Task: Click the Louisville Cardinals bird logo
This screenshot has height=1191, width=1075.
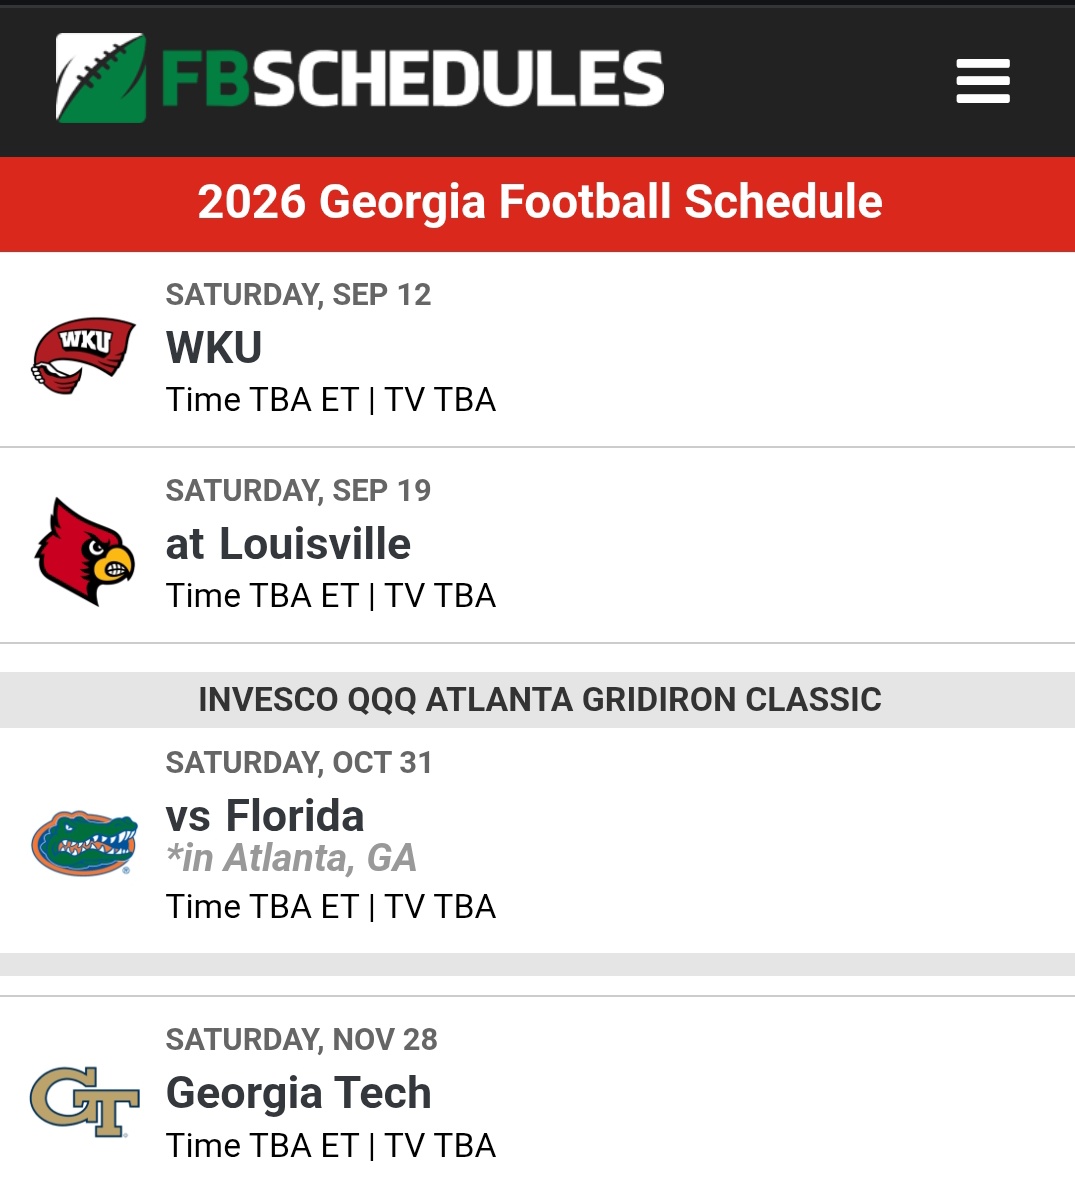Action: pyautogui.click(x=84, y=551)
